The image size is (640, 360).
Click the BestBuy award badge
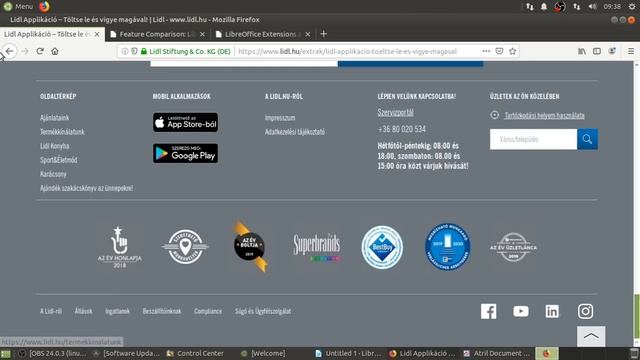tap(382, 247)
